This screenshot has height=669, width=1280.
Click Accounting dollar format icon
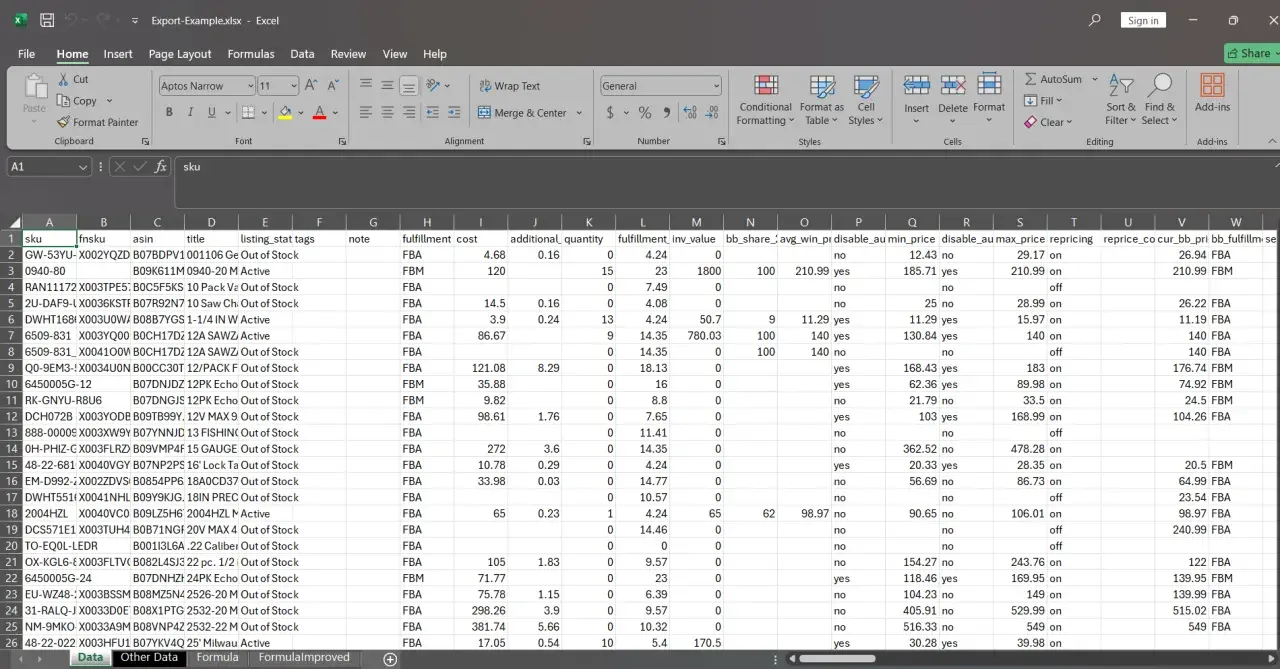click(x=610, y=113)
